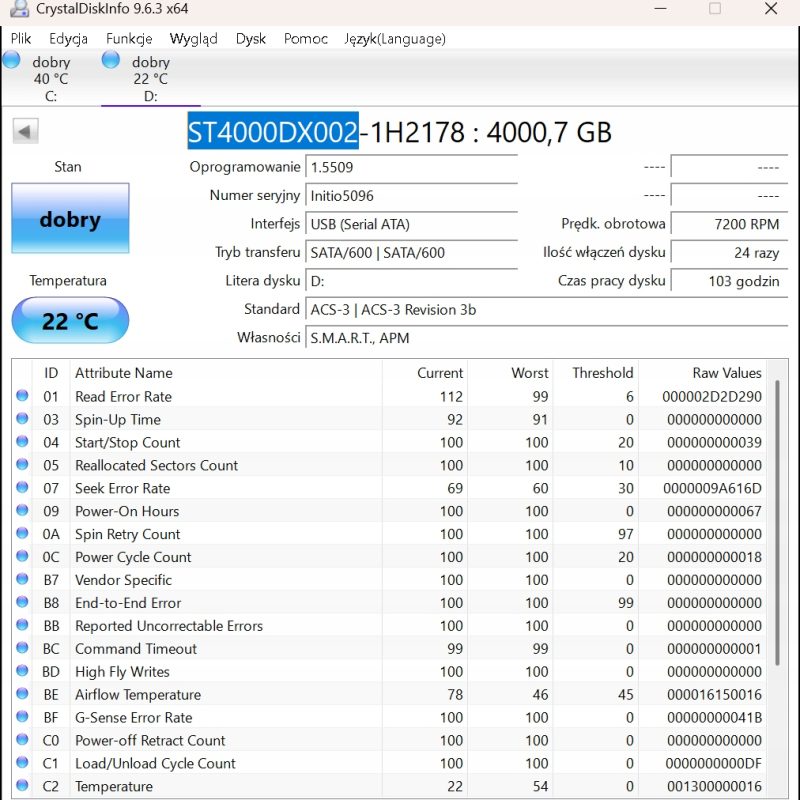Open the Dysk menu
800x800 pixels.
click(x=251, y=39)
